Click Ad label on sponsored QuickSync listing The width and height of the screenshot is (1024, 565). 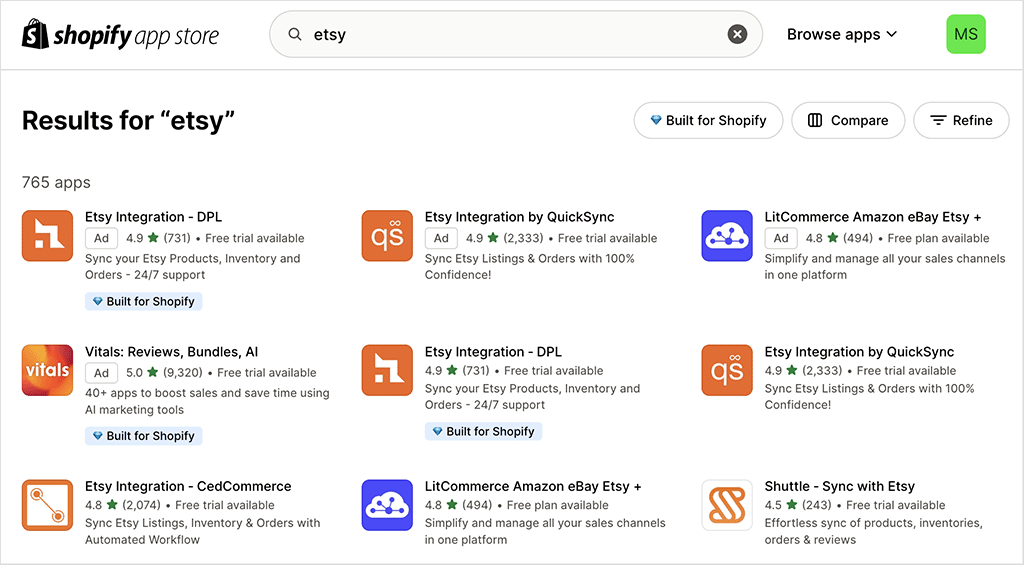tap(441, 238)
